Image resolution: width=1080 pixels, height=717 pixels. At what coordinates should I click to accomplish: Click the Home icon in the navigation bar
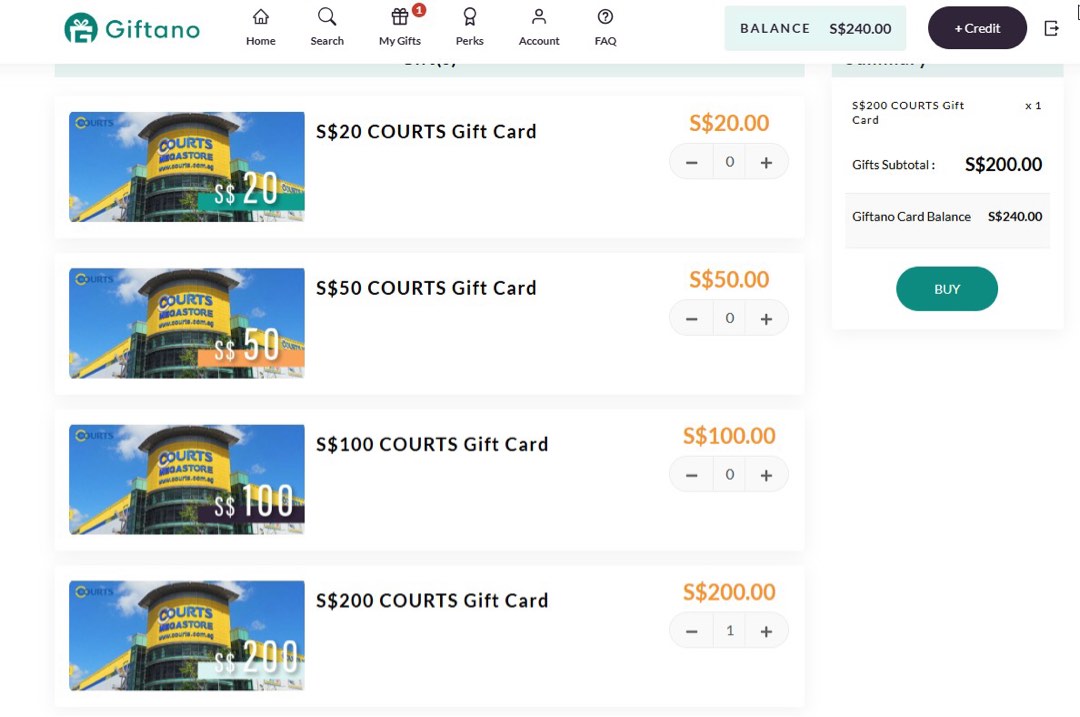coord(260,17)
